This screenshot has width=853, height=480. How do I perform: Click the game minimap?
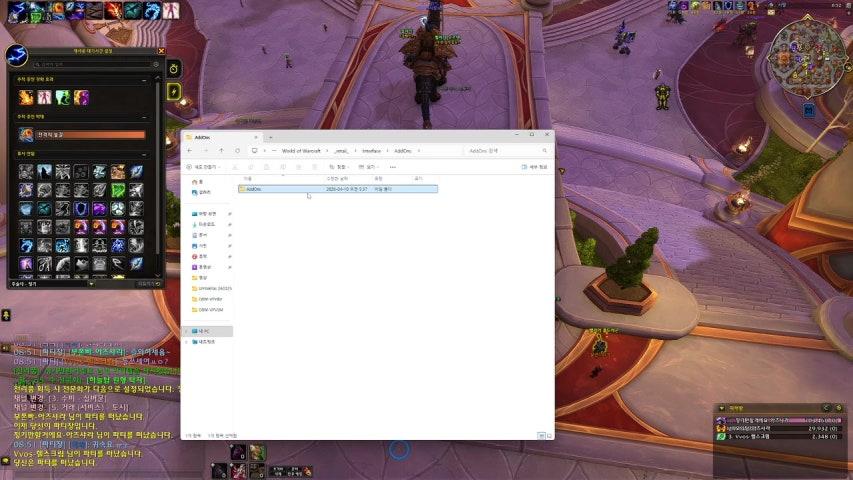click(806, 58)
